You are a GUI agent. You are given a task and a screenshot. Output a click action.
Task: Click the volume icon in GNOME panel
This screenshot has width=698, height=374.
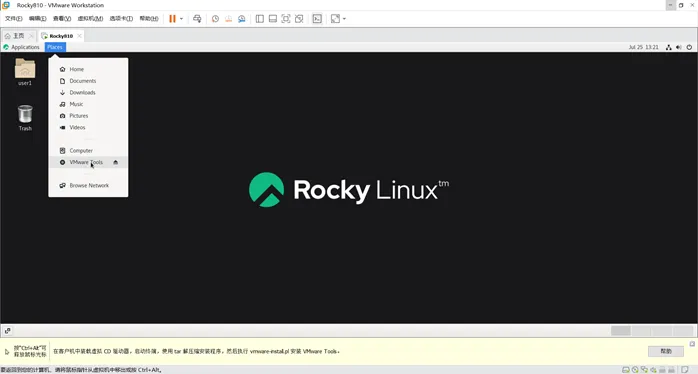tap(679, 47)
